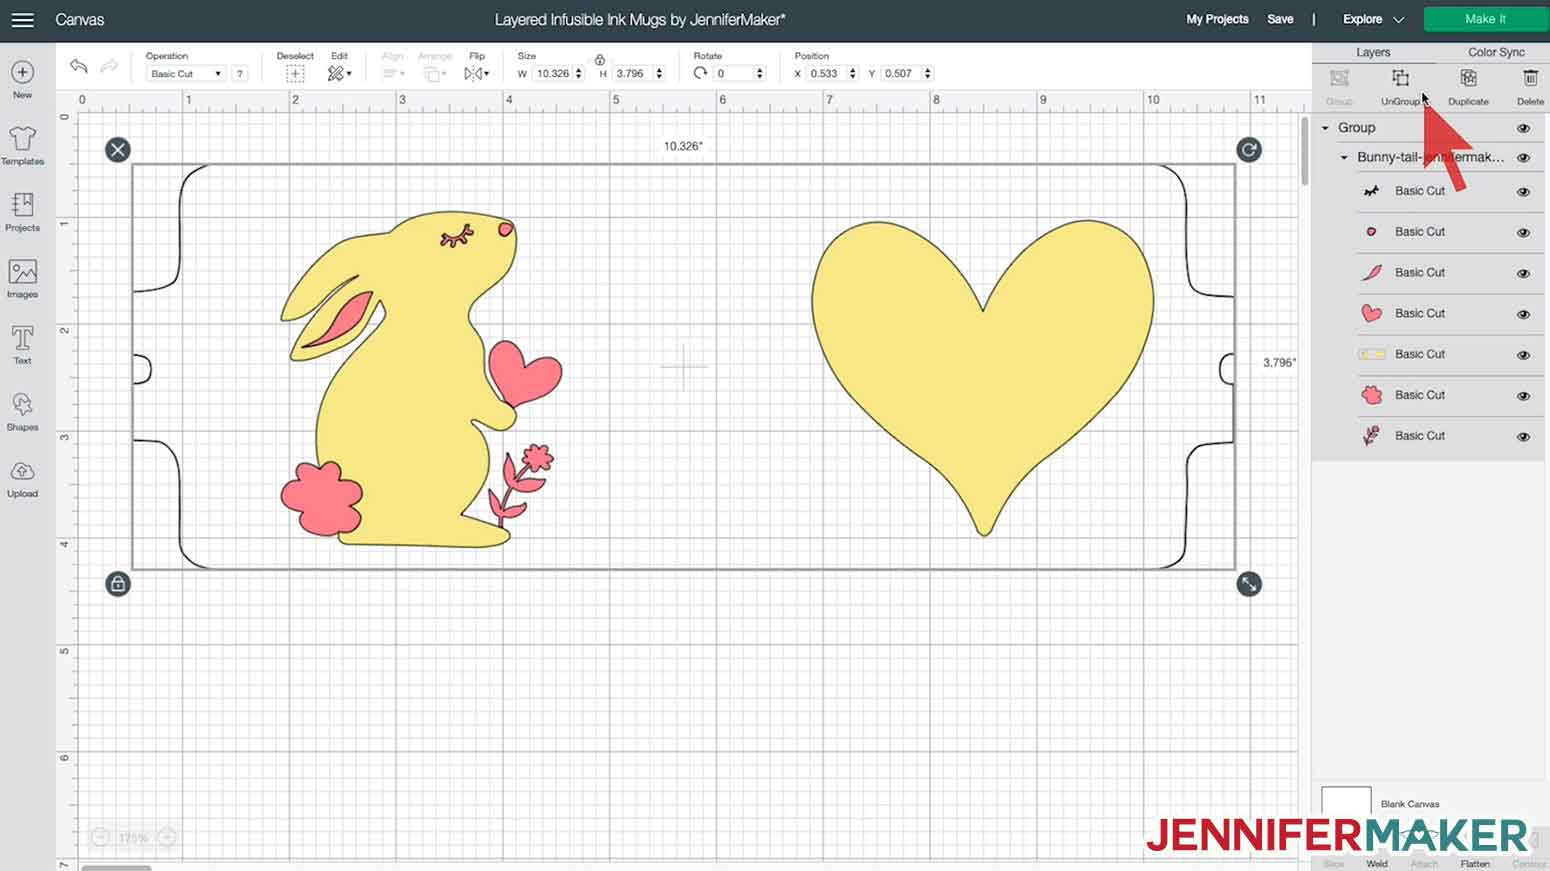
Task: Click the Operation help question mark
Action: pos(240,74)
